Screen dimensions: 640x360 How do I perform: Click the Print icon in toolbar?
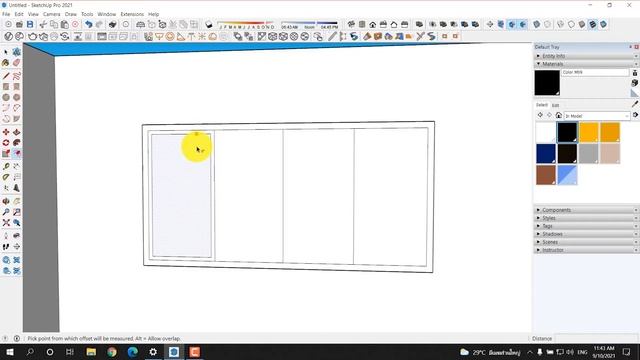[x=113, y=24]
